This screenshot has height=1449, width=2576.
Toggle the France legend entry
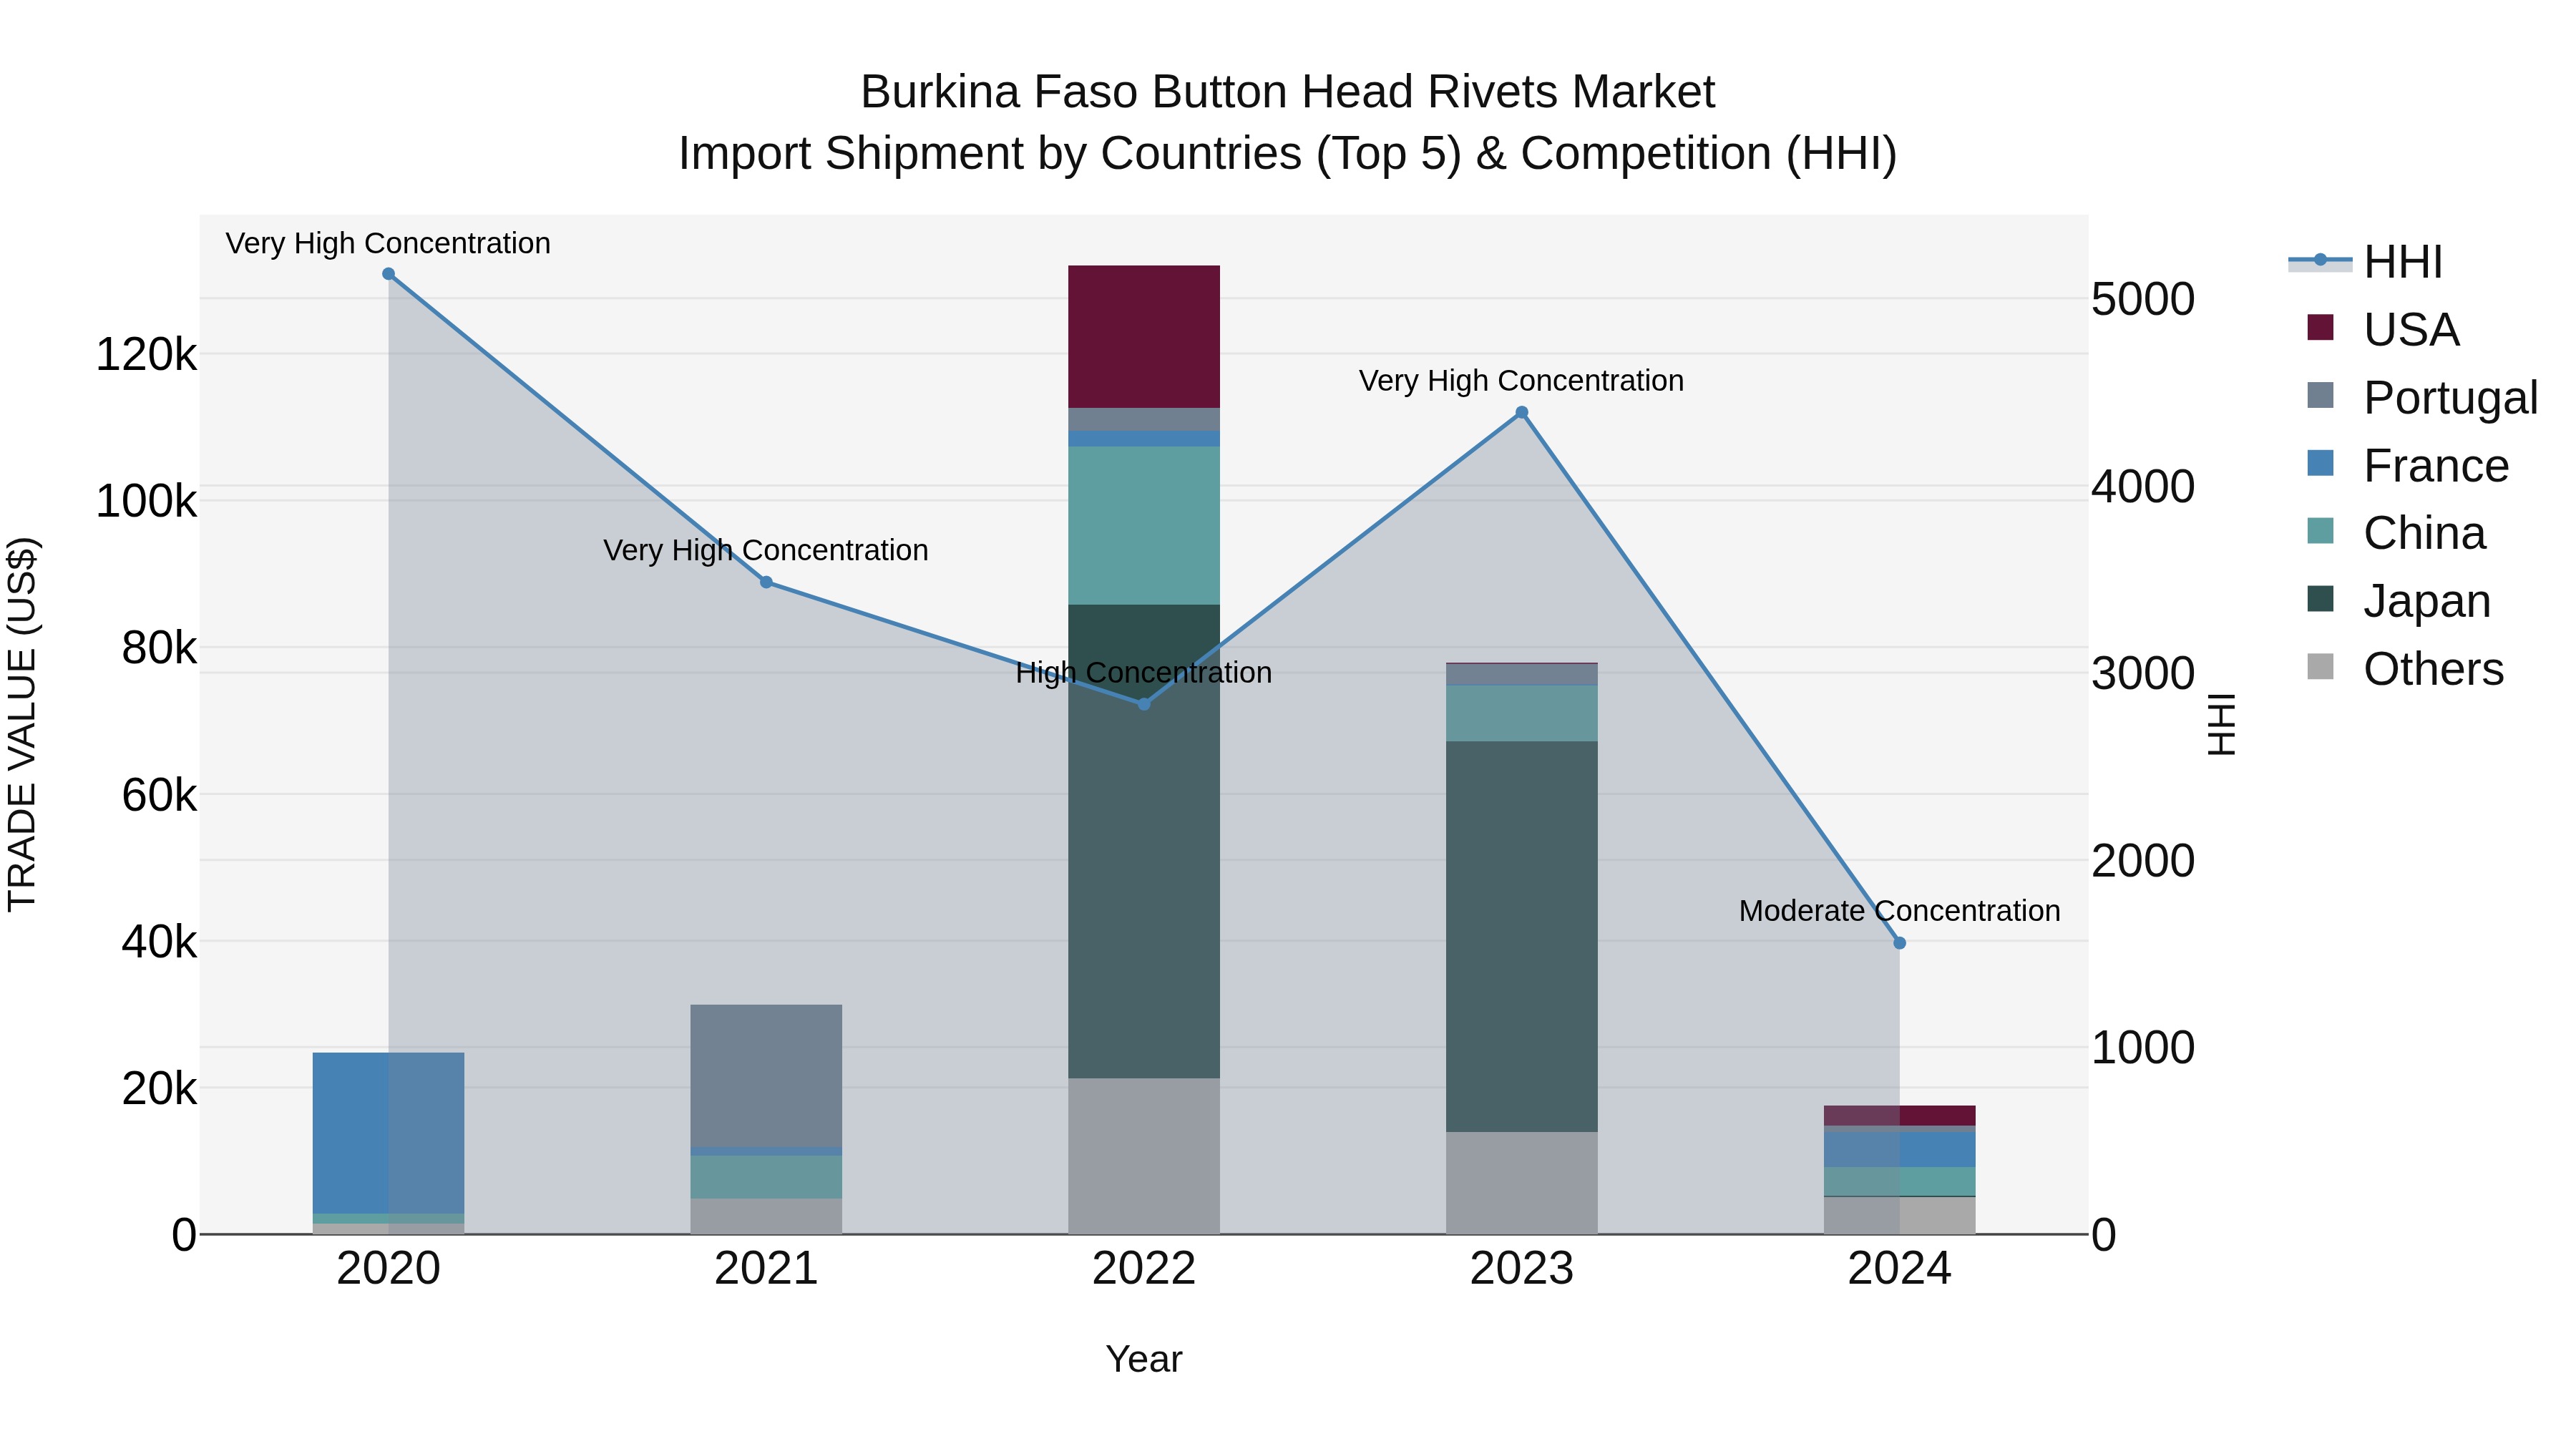point(2408,465)
